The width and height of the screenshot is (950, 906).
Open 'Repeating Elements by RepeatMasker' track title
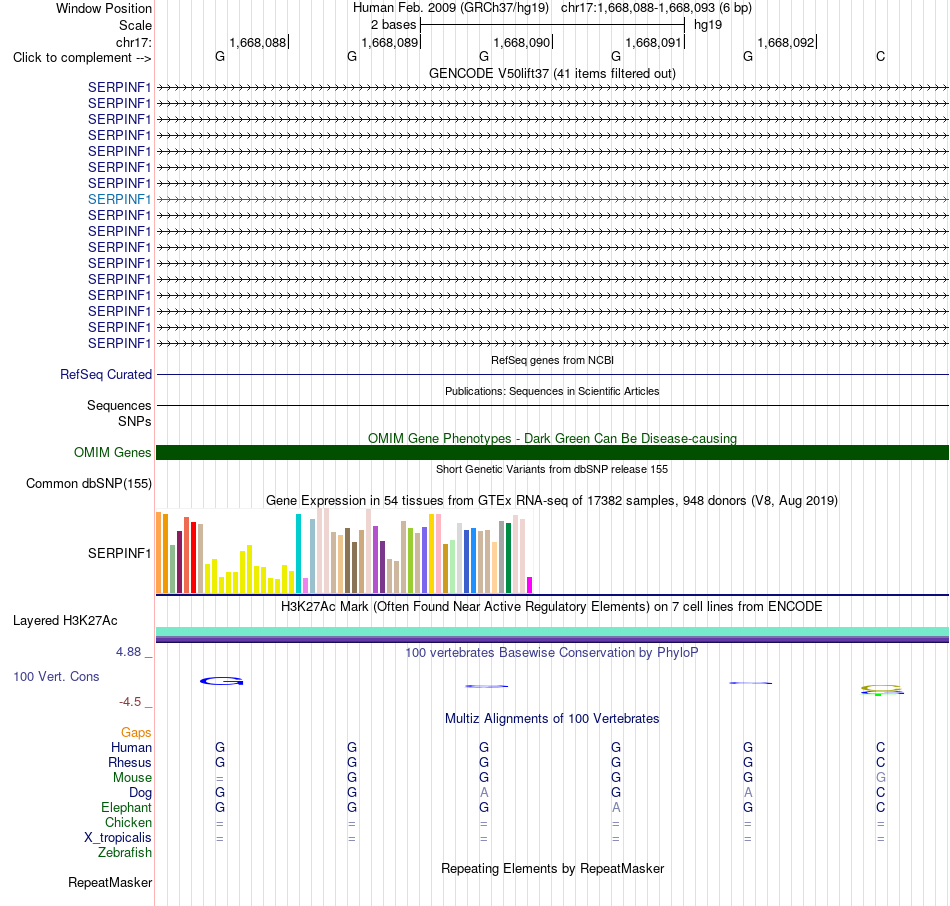point(552,868)
